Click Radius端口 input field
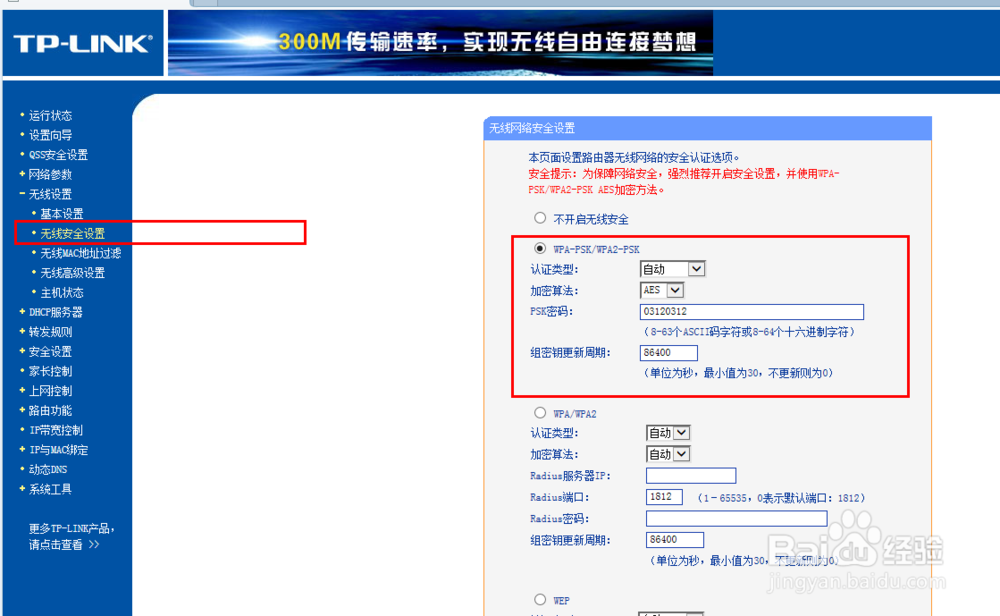 [x=664, y=497]
